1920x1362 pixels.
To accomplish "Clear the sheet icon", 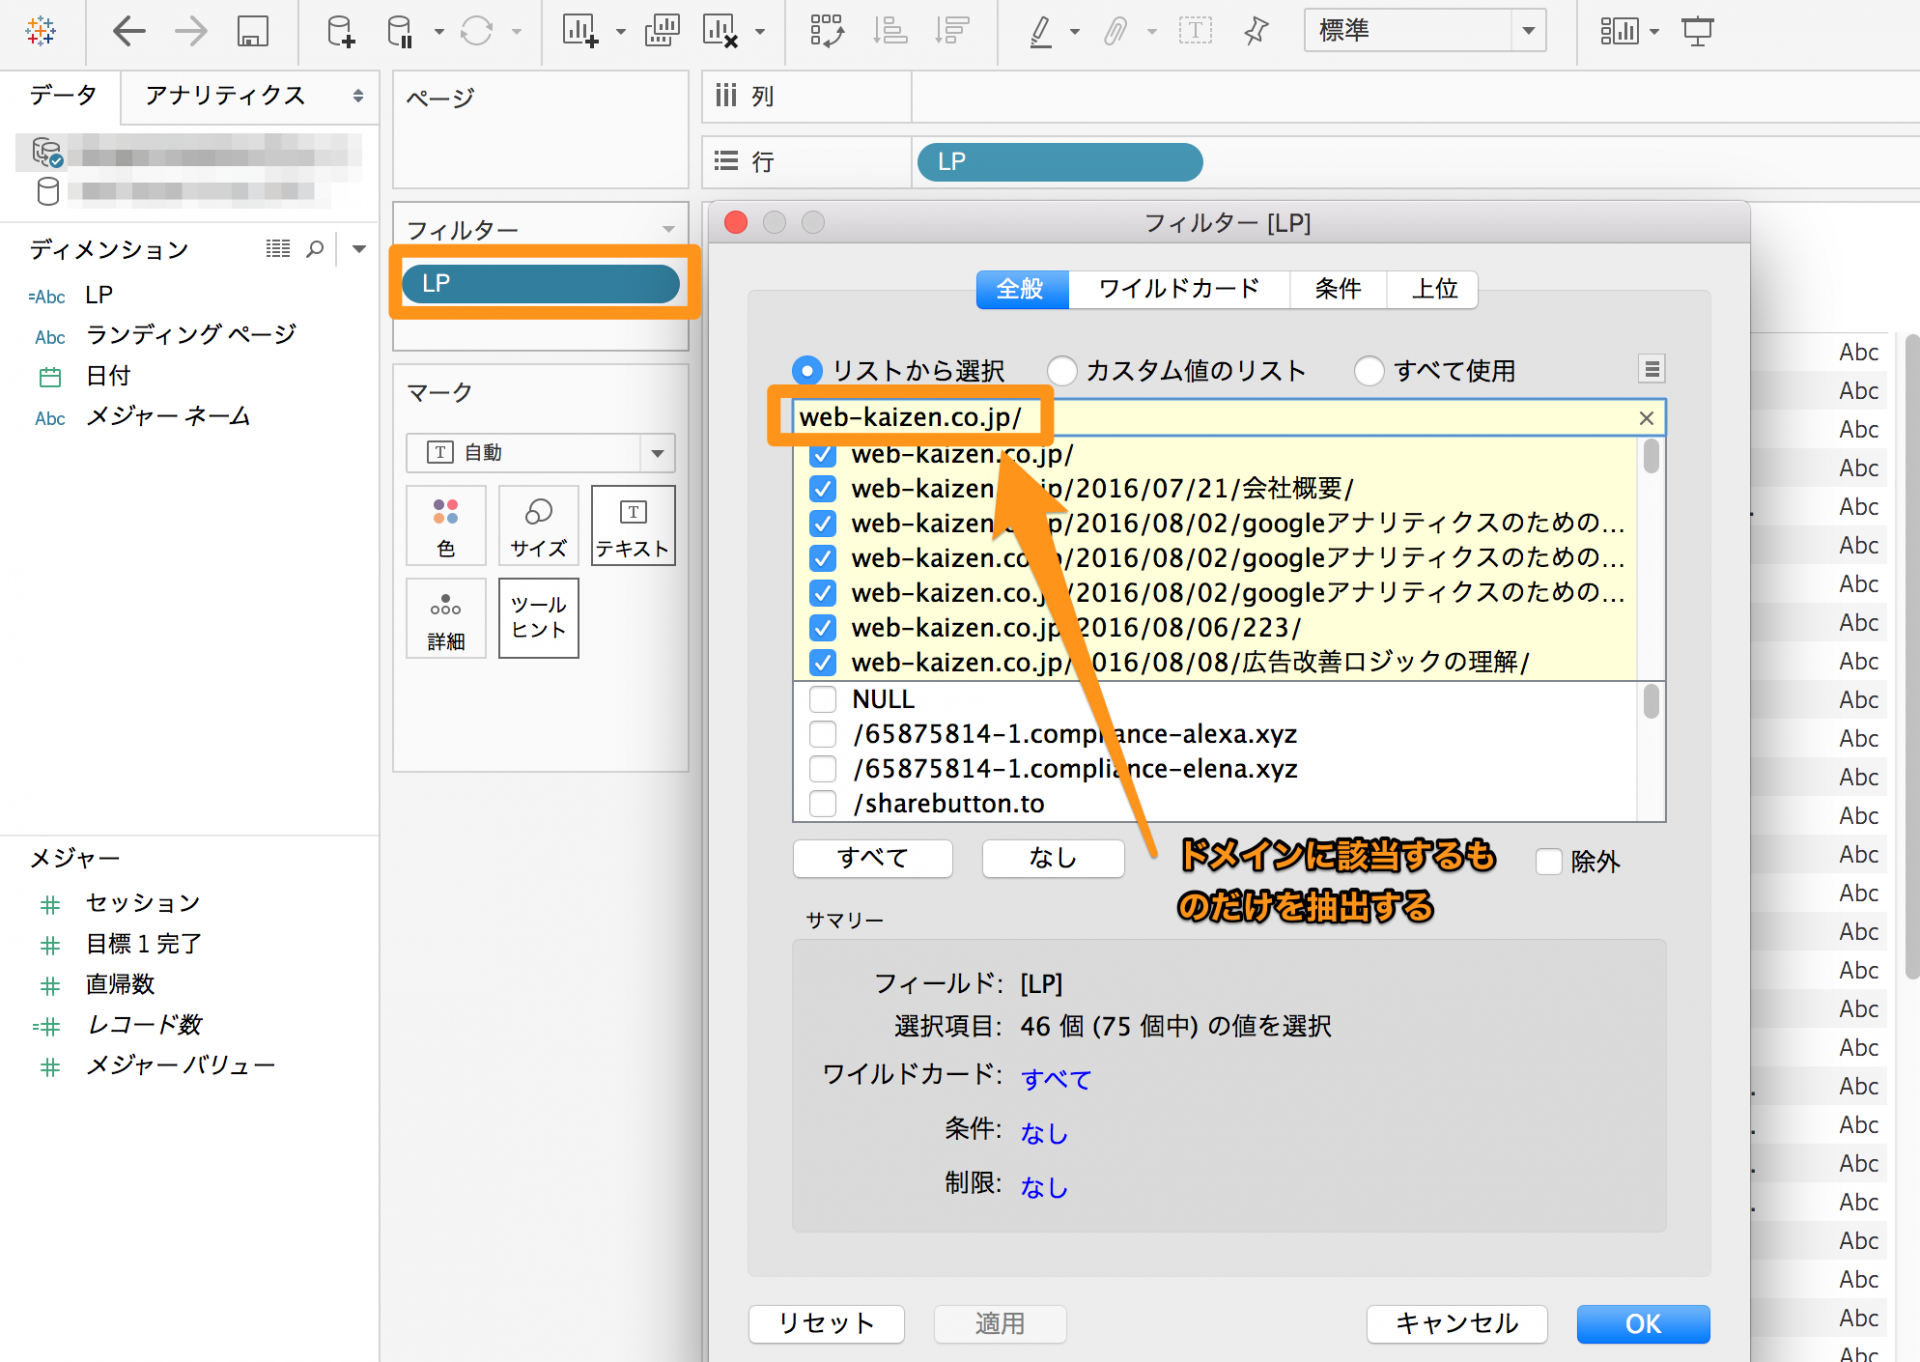I will click(x=720, y=31).
